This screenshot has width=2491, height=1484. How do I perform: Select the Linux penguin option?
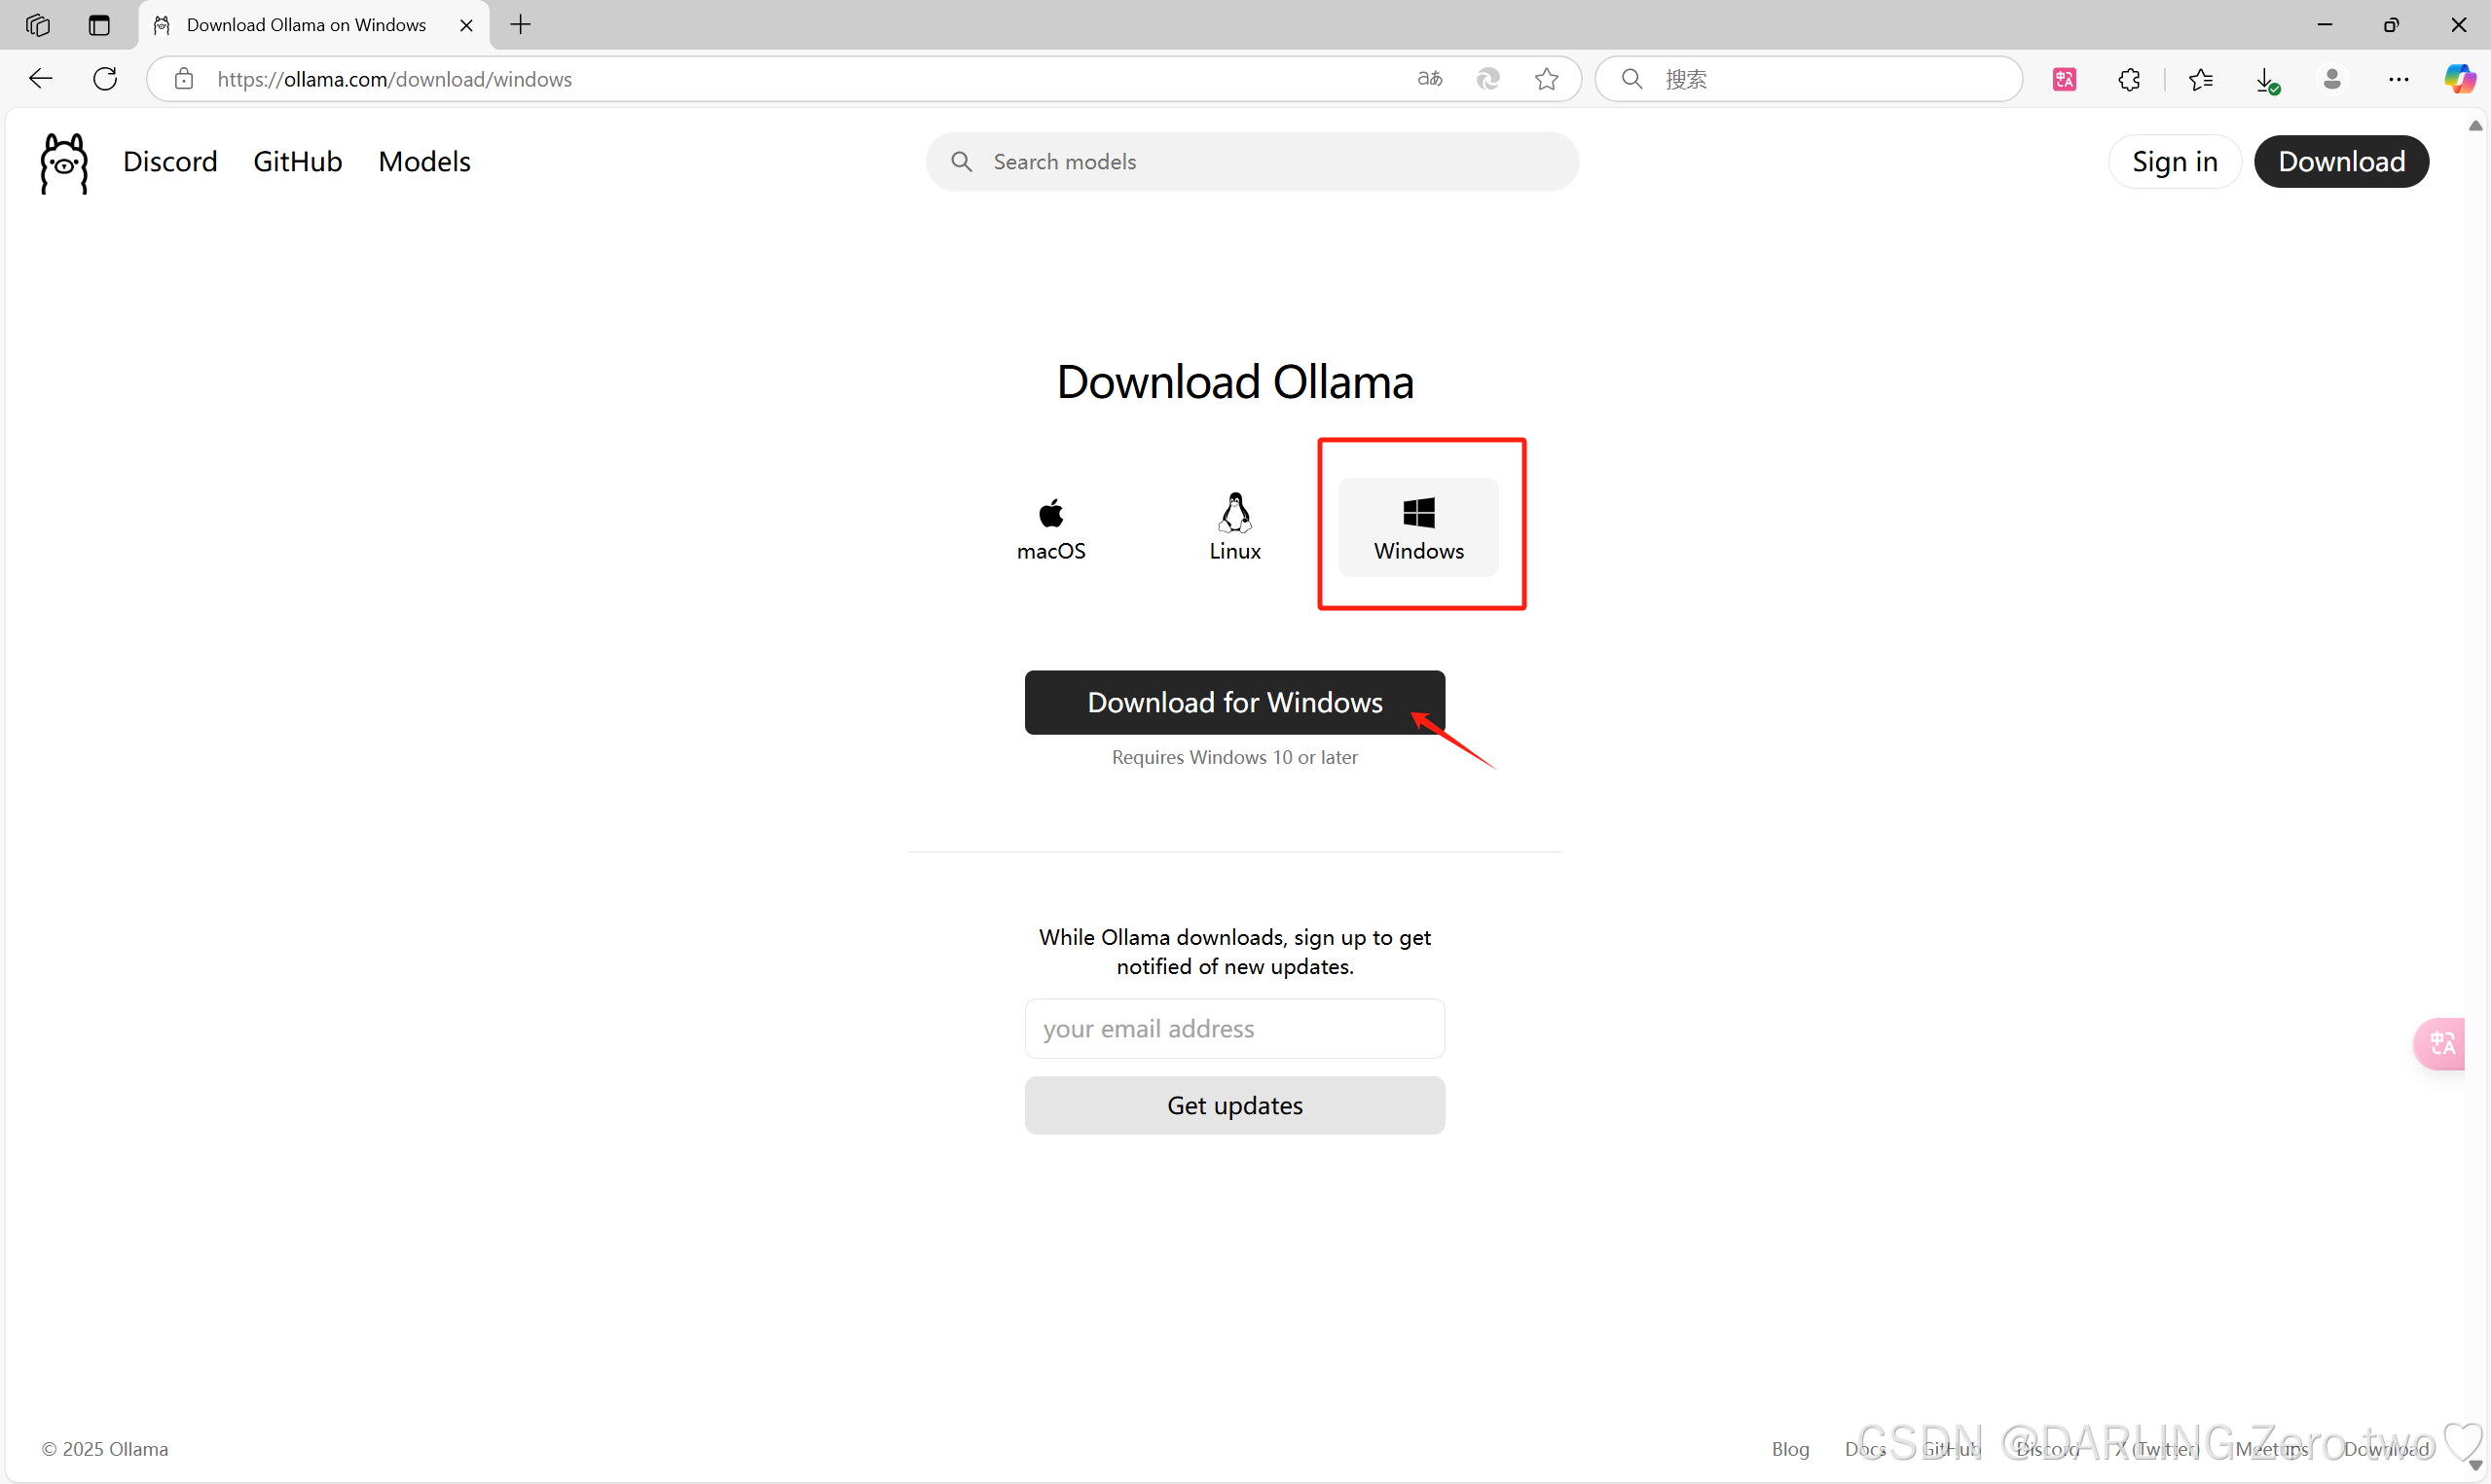point(1234,528)
